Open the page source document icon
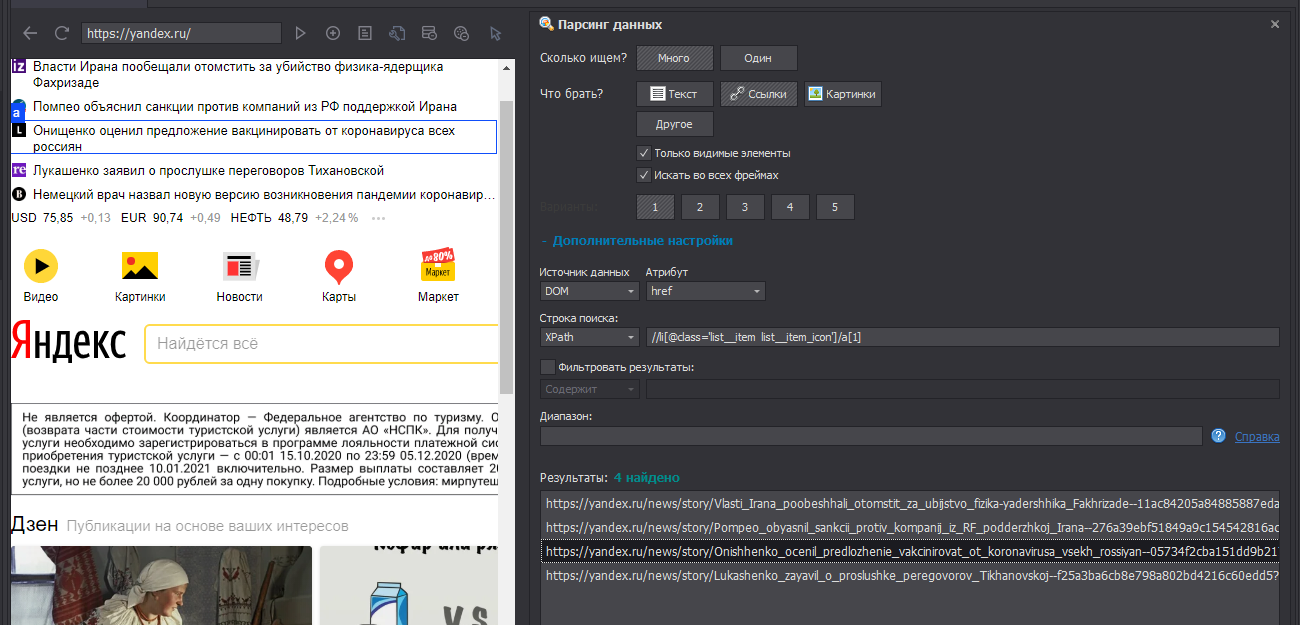Image resolution: width=1300 pixels, height=625 pixels. coord(365,33)
